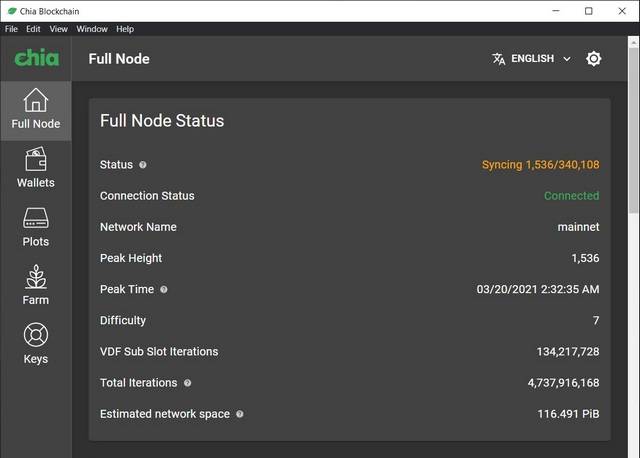Screen dimensions: 640x458
Task: Show help for the Status field
Action: [x=143, y=165]
